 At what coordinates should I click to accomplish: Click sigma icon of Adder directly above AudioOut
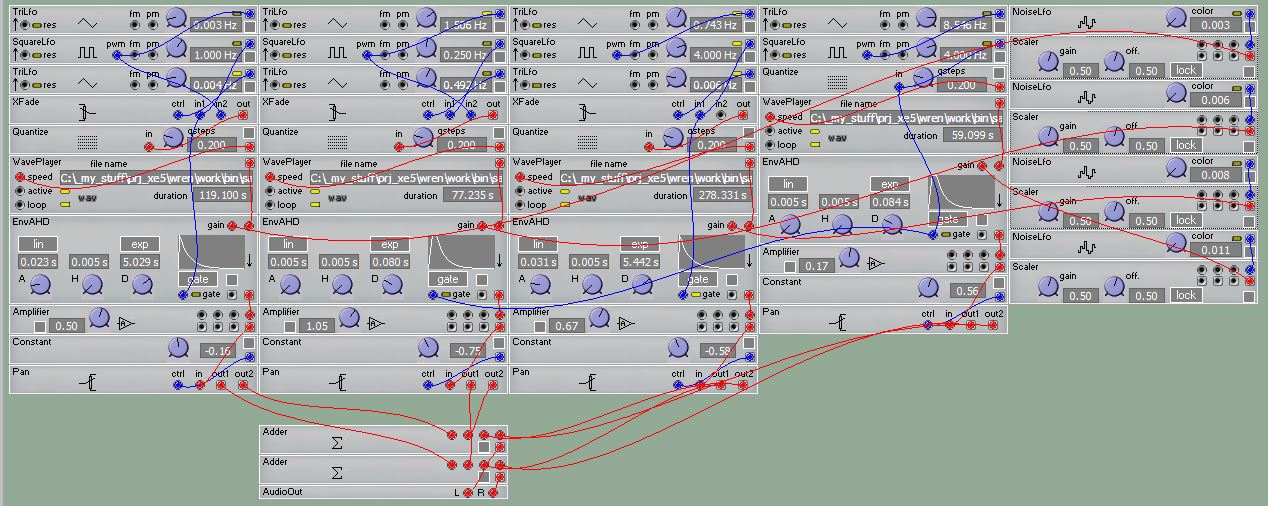(x=337, y=471)
